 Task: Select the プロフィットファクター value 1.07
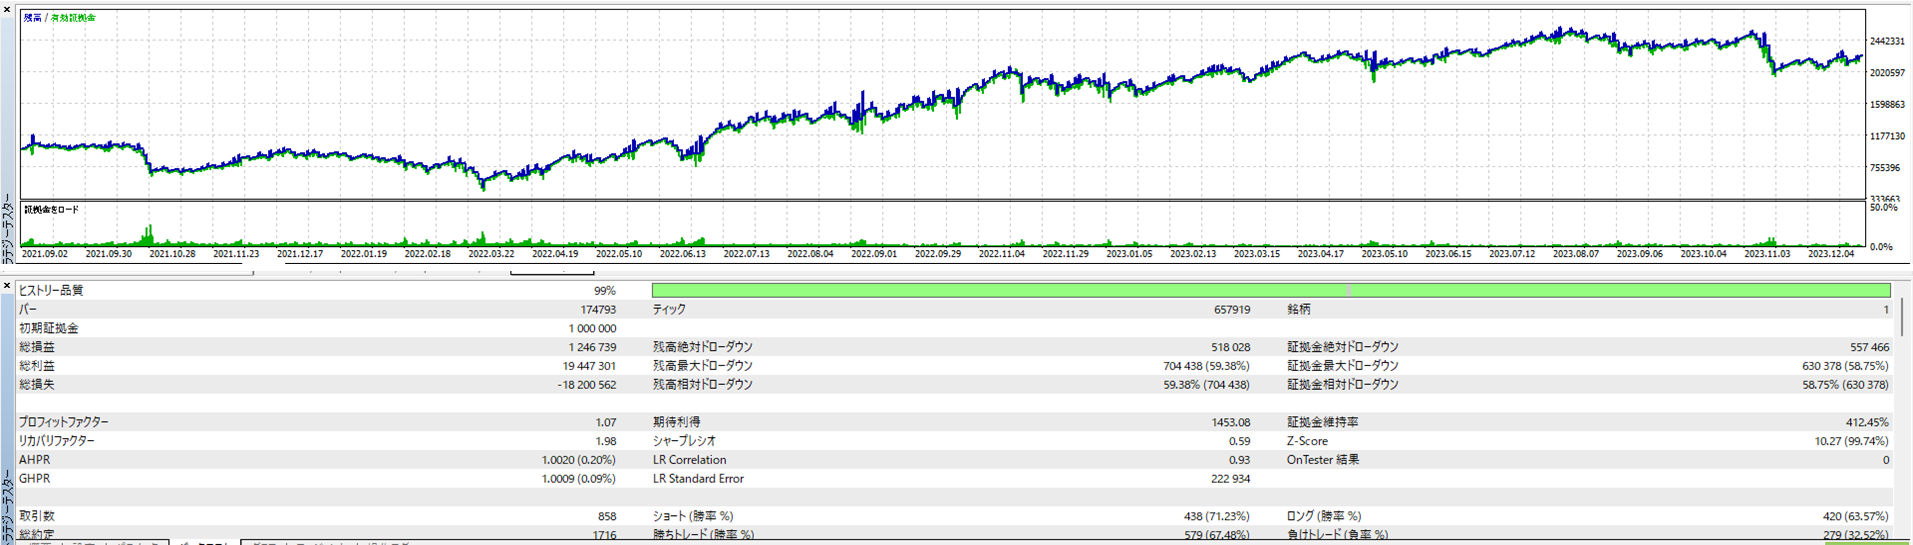(x=605, y=423)
